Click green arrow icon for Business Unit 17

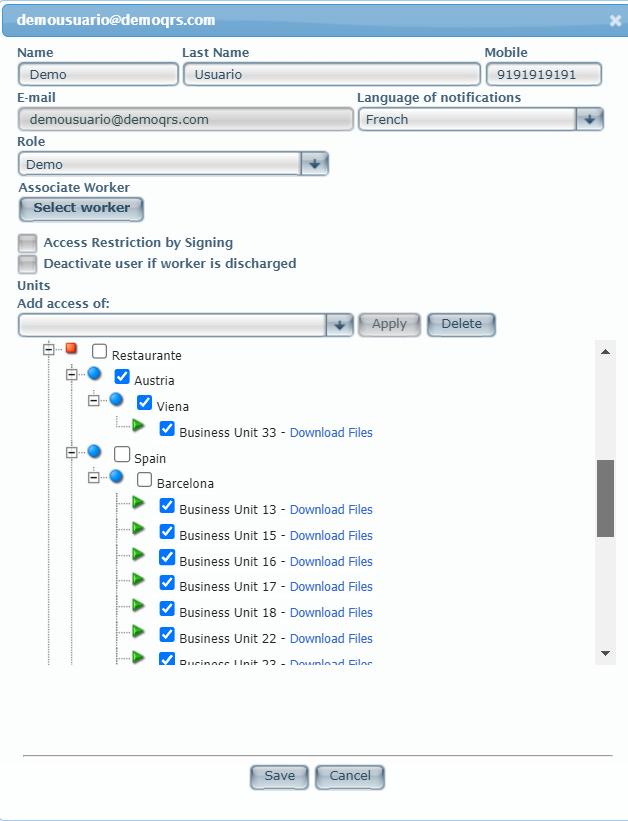[138, 580]
